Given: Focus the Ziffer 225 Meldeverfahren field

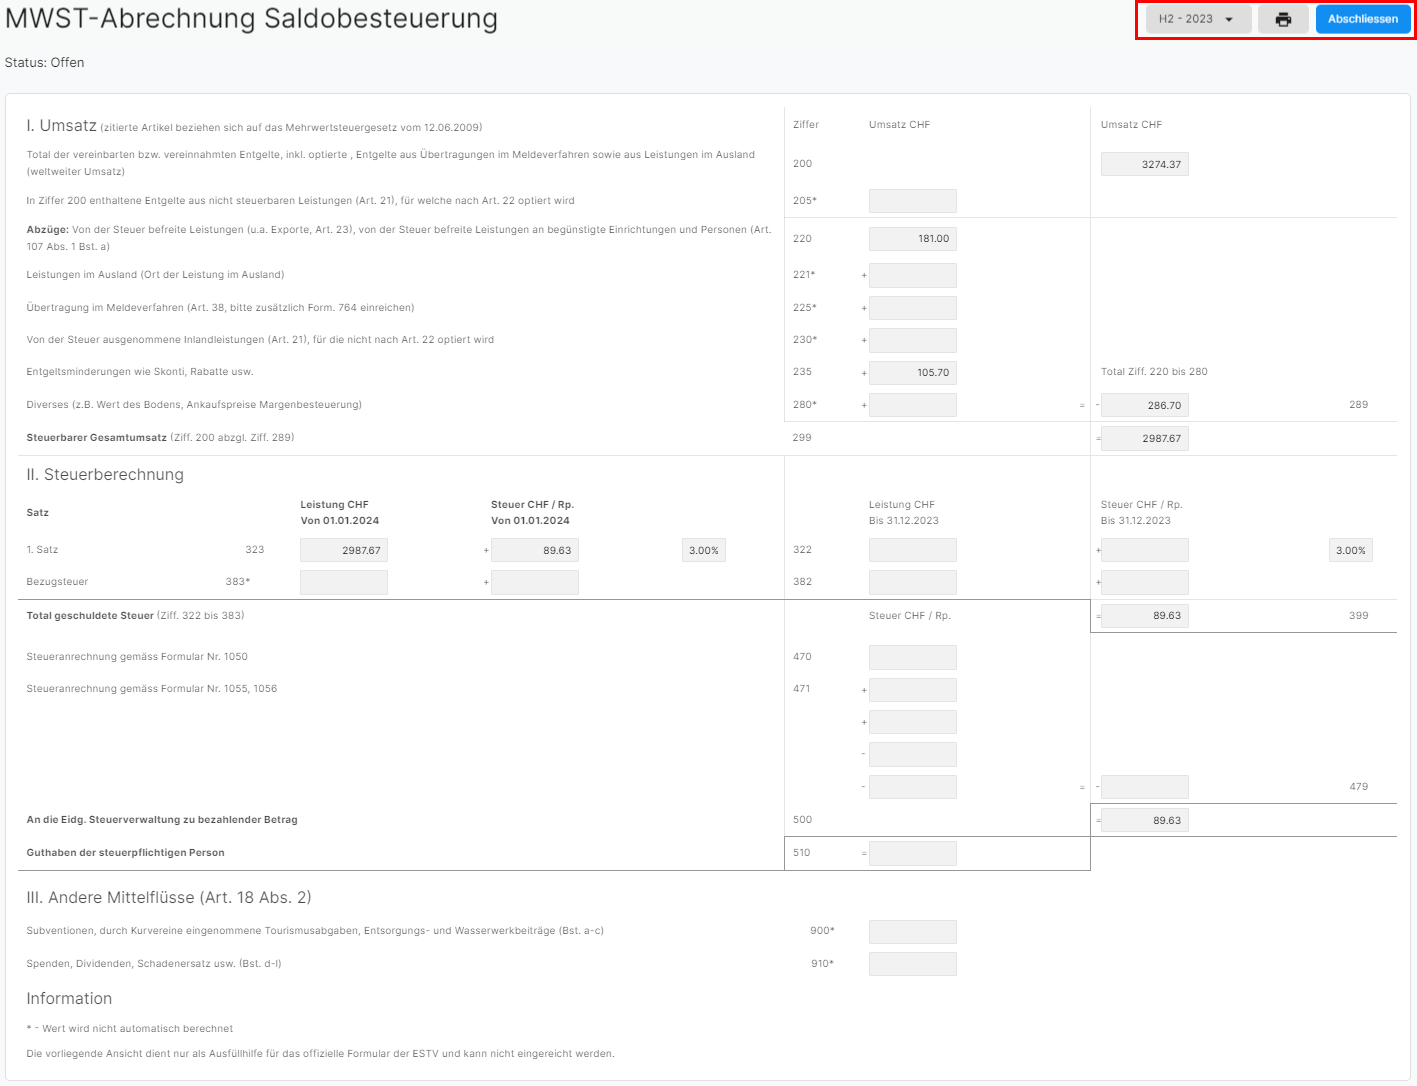Looking at the screenshot, I should (913, 308).
